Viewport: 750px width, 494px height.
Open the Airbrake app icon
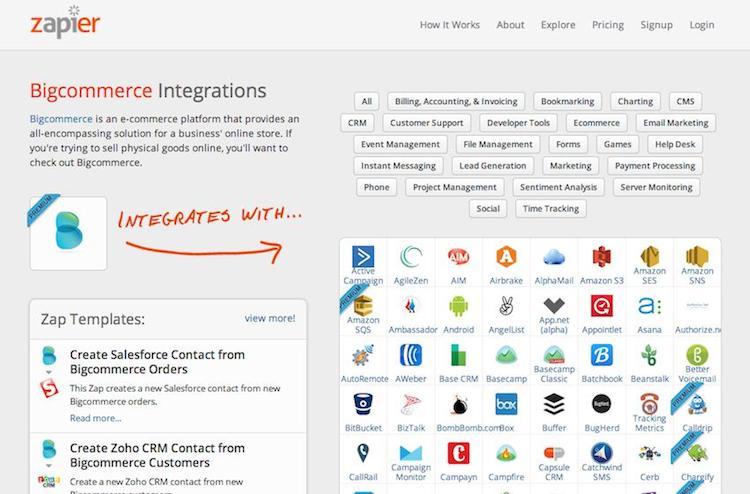[x=506, y=256]
